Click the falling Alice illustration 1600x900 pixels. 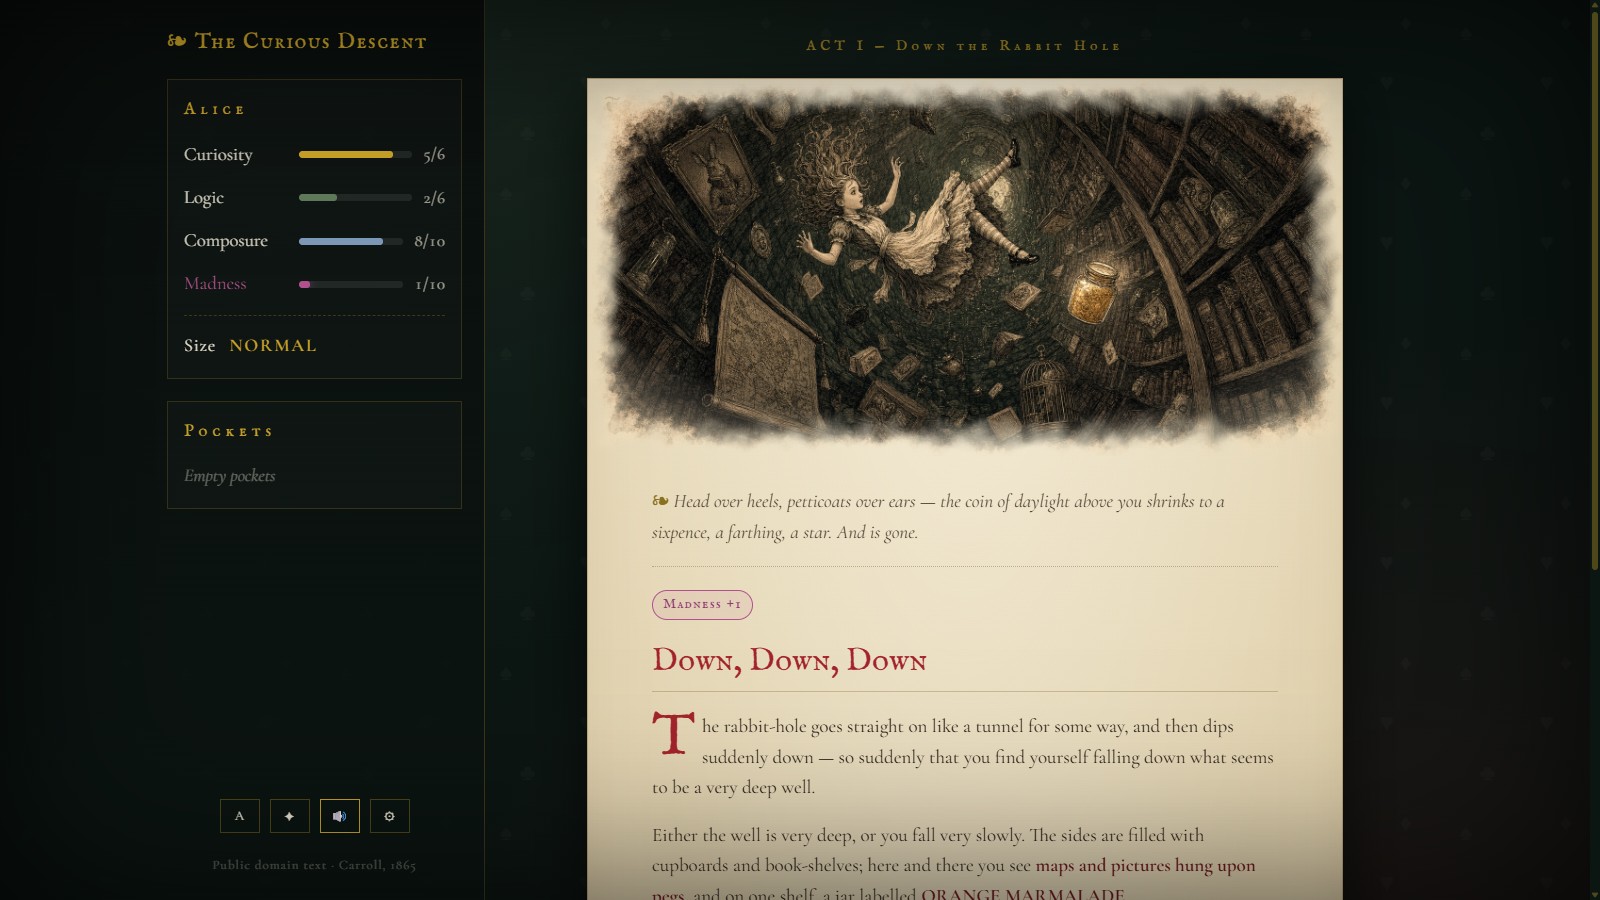click(x=964, y=265)
